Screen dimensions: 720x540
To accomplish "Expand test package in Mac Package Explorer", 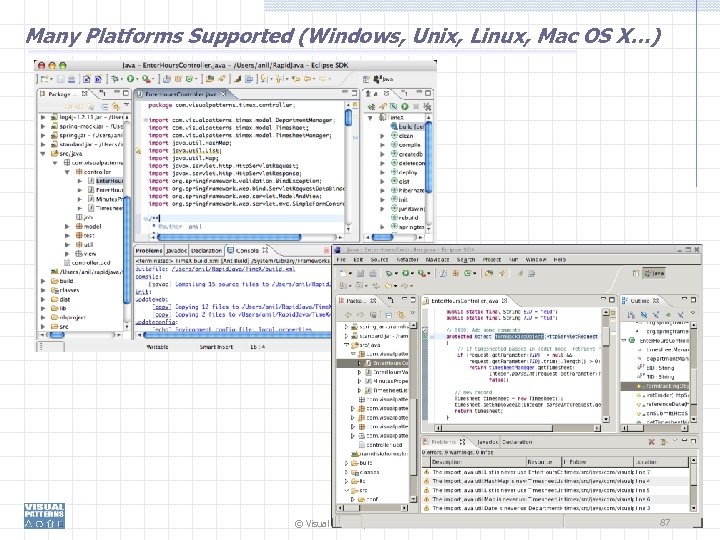I will 67,236.
